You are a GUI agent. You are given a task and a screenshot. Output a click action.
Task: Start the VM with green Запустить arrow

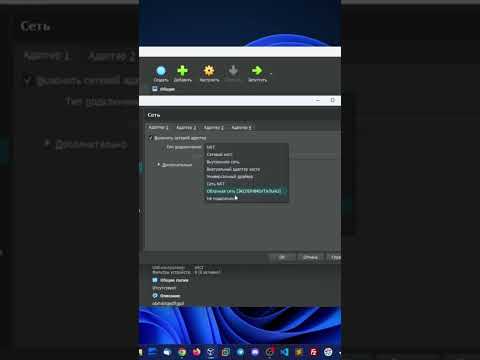tap(257, 70)
